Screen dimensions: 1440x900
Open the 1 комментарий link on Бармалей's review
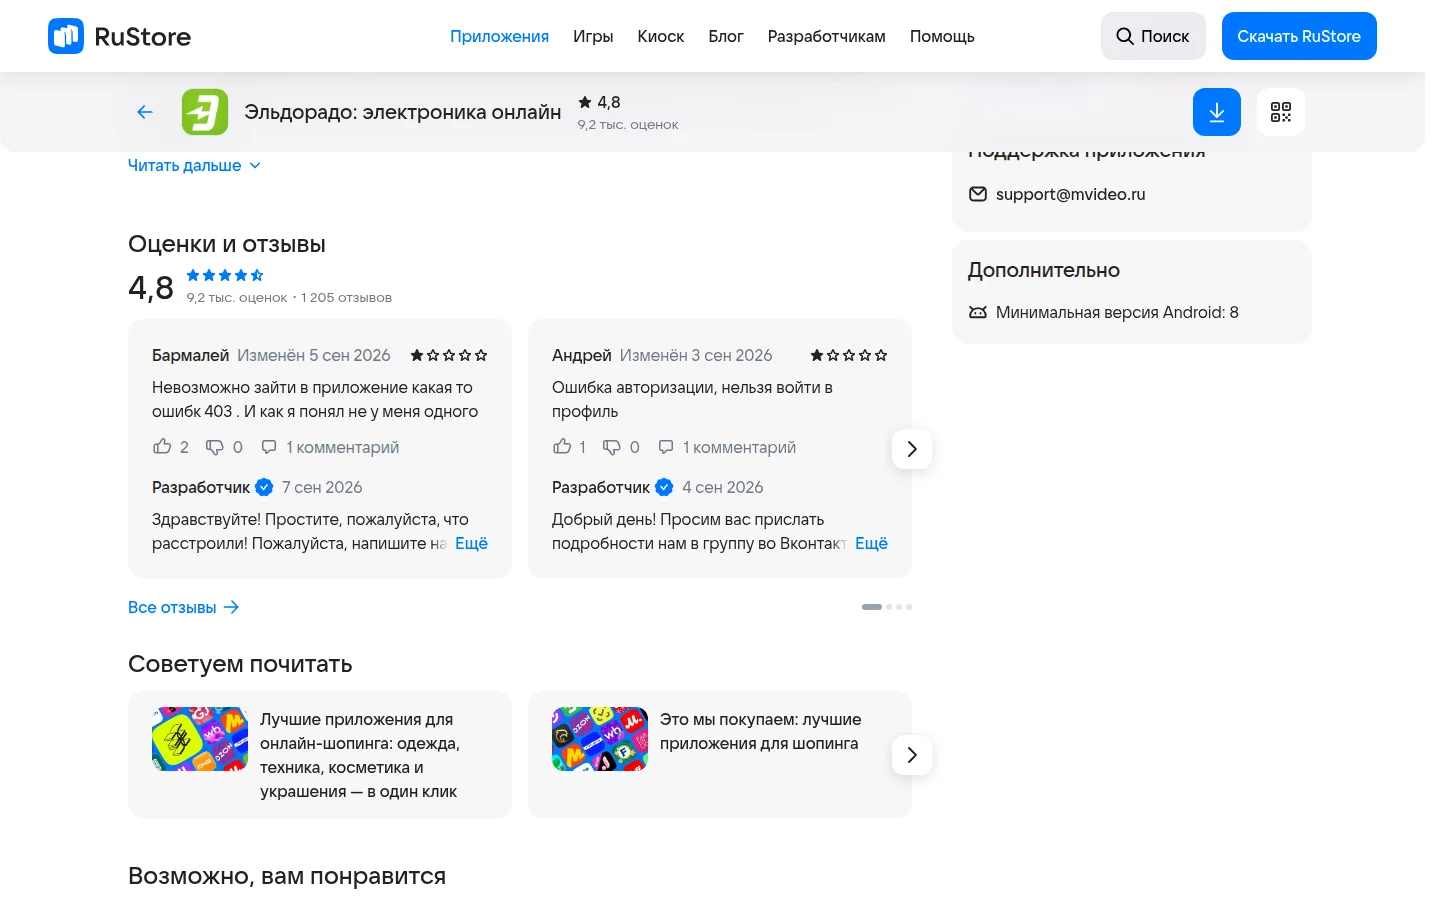tap(342, 447)
